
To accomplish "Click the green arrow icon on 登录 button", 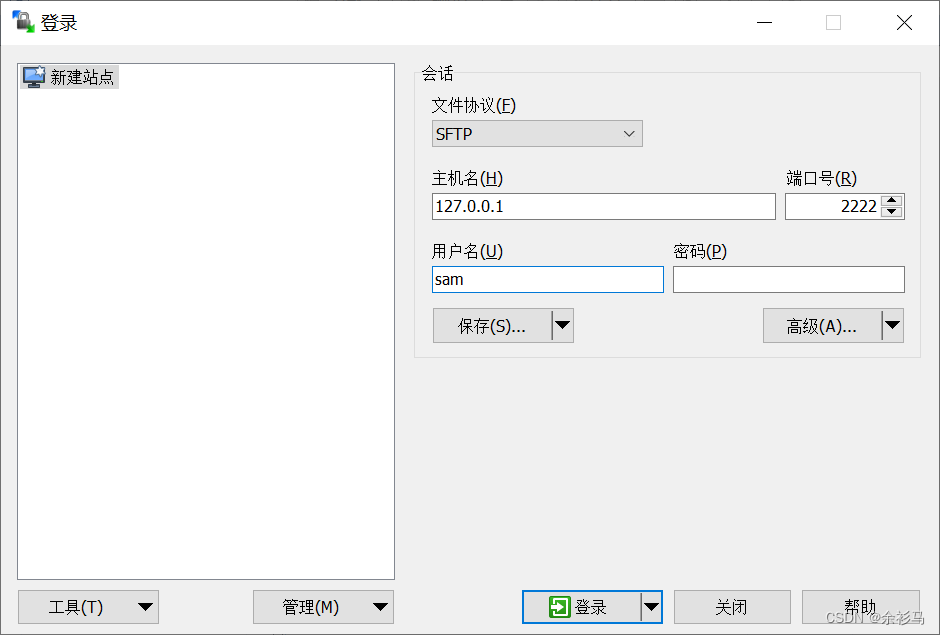I will click(x=559, y=607).
